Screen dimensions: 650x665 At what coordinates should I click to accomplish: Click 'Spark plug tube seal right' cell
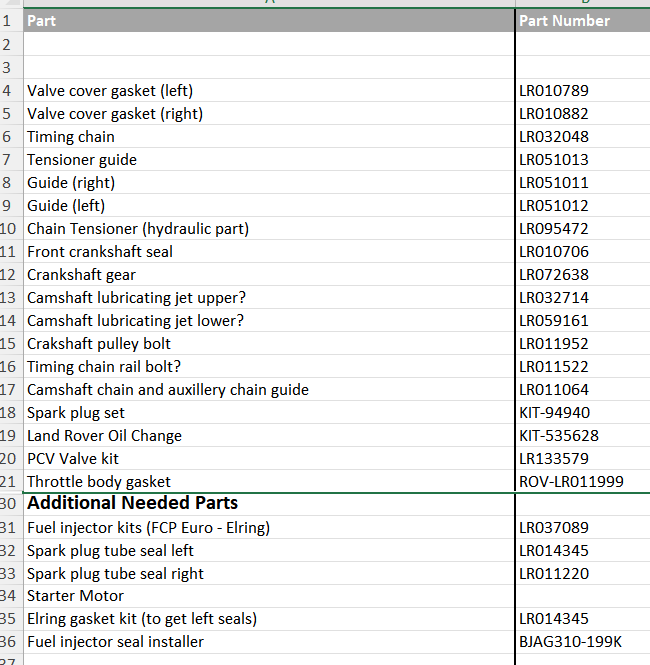[x=269, y=573]
